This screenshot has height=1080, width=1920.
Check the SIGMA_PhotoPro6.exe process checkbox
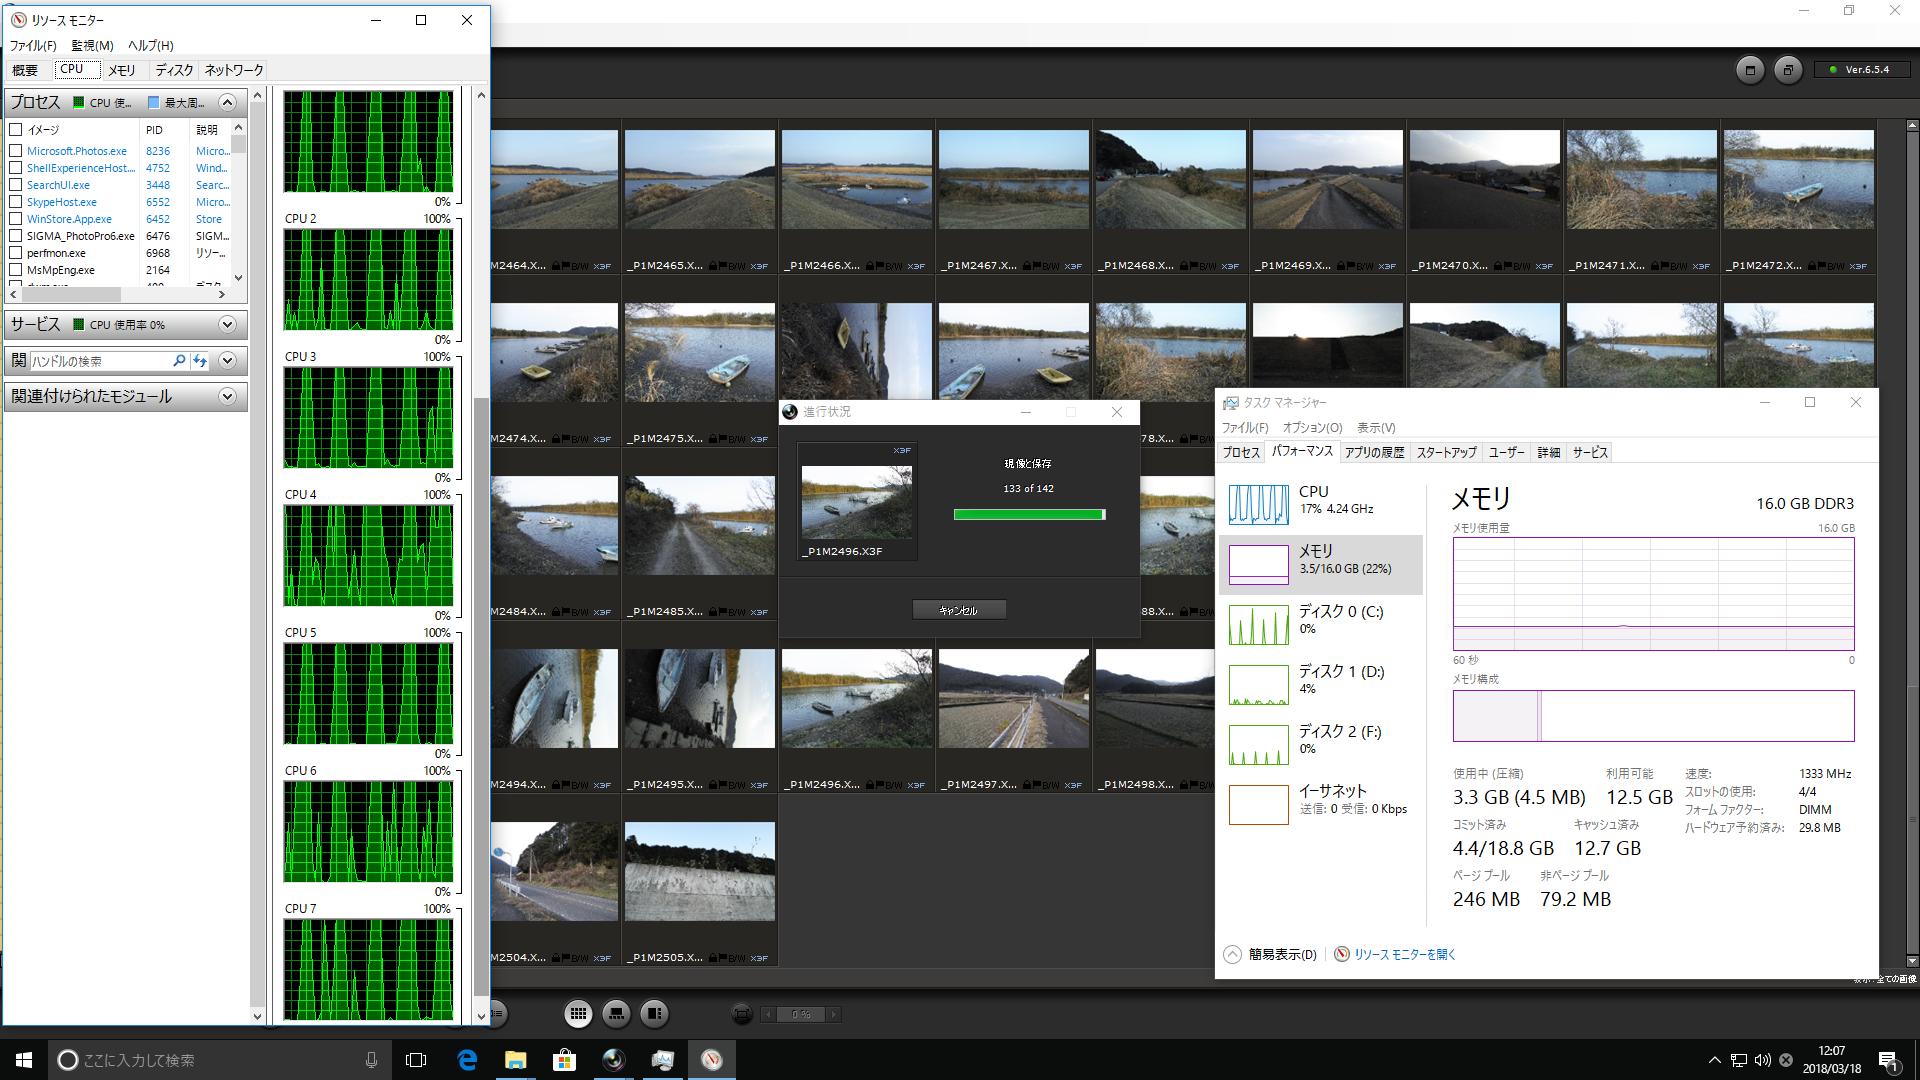[x=16, y=236]
